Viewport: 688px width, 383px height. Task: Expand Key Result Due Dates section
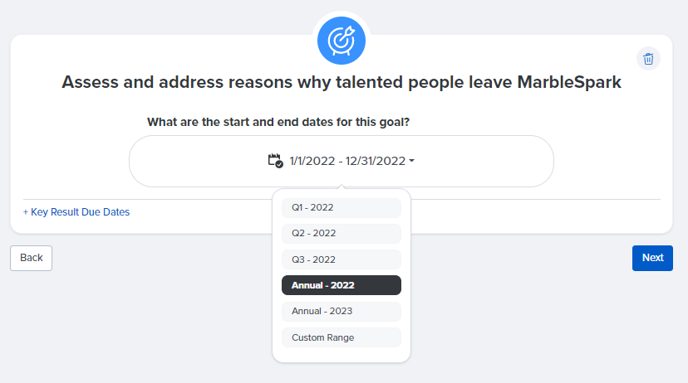pyautogui.click(x=76, y=212)
